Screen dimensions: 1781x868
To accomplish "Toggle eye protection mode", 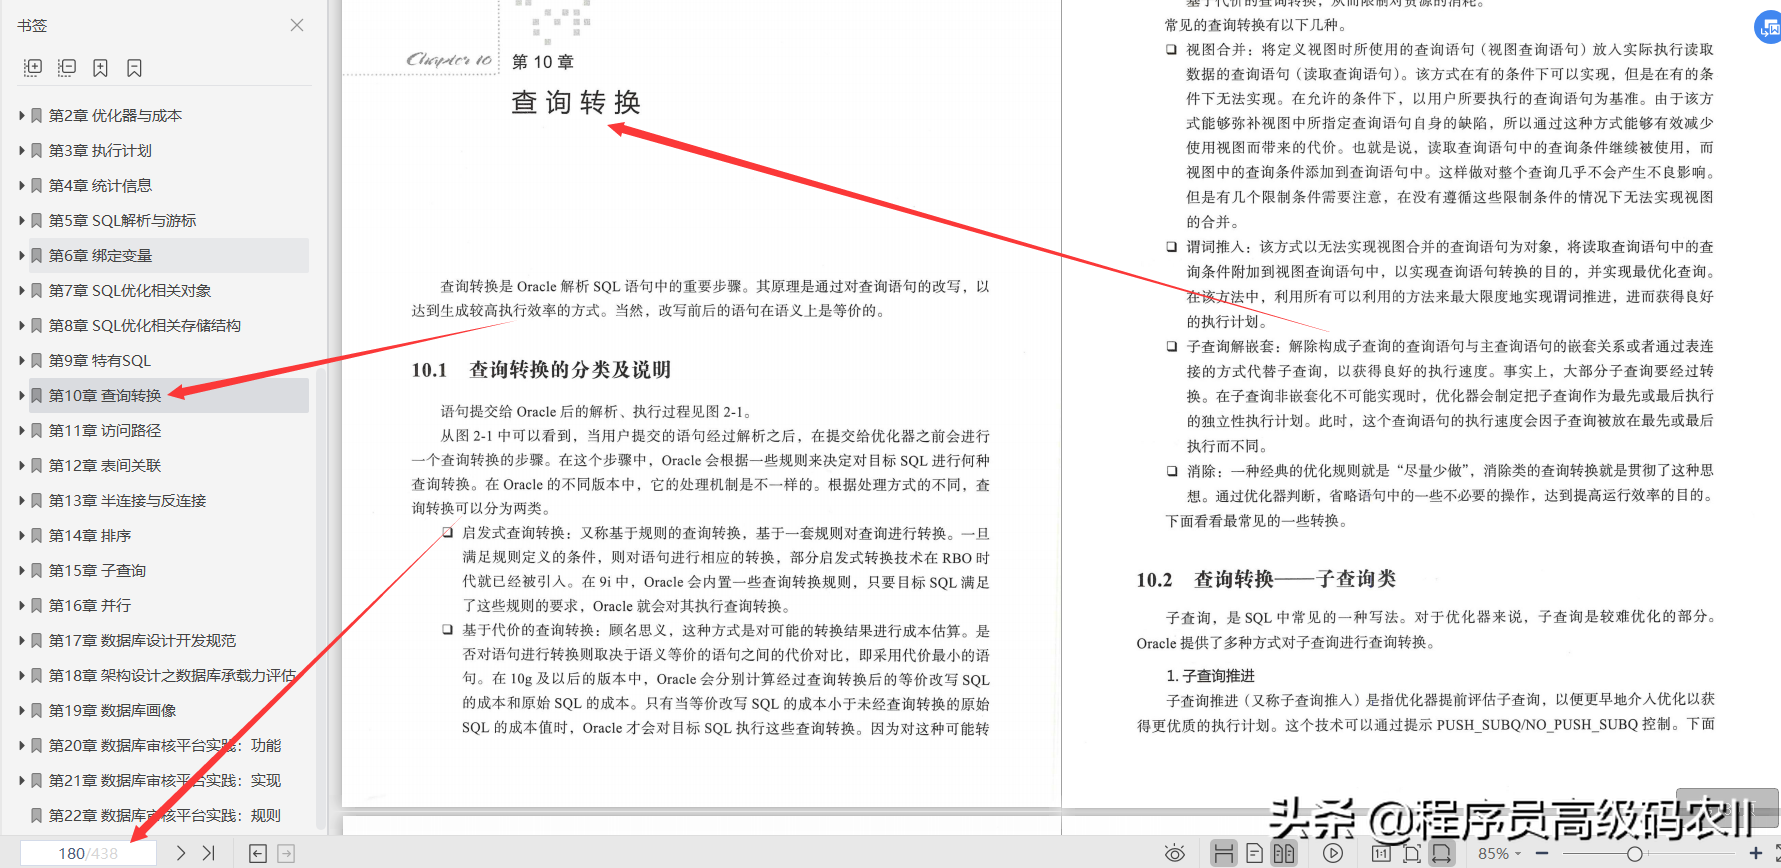I will [x=1175, y=853].
